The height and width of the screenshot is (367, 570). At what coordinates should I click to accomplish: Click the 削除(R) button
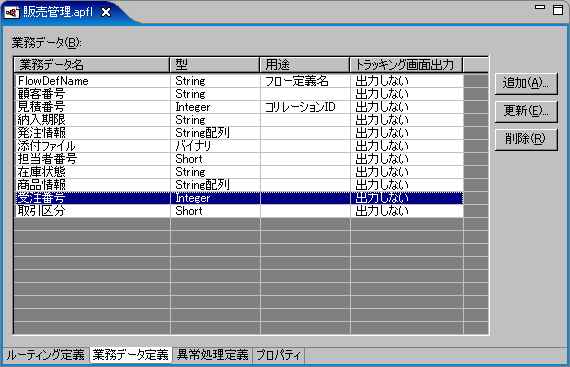(526, 139)
